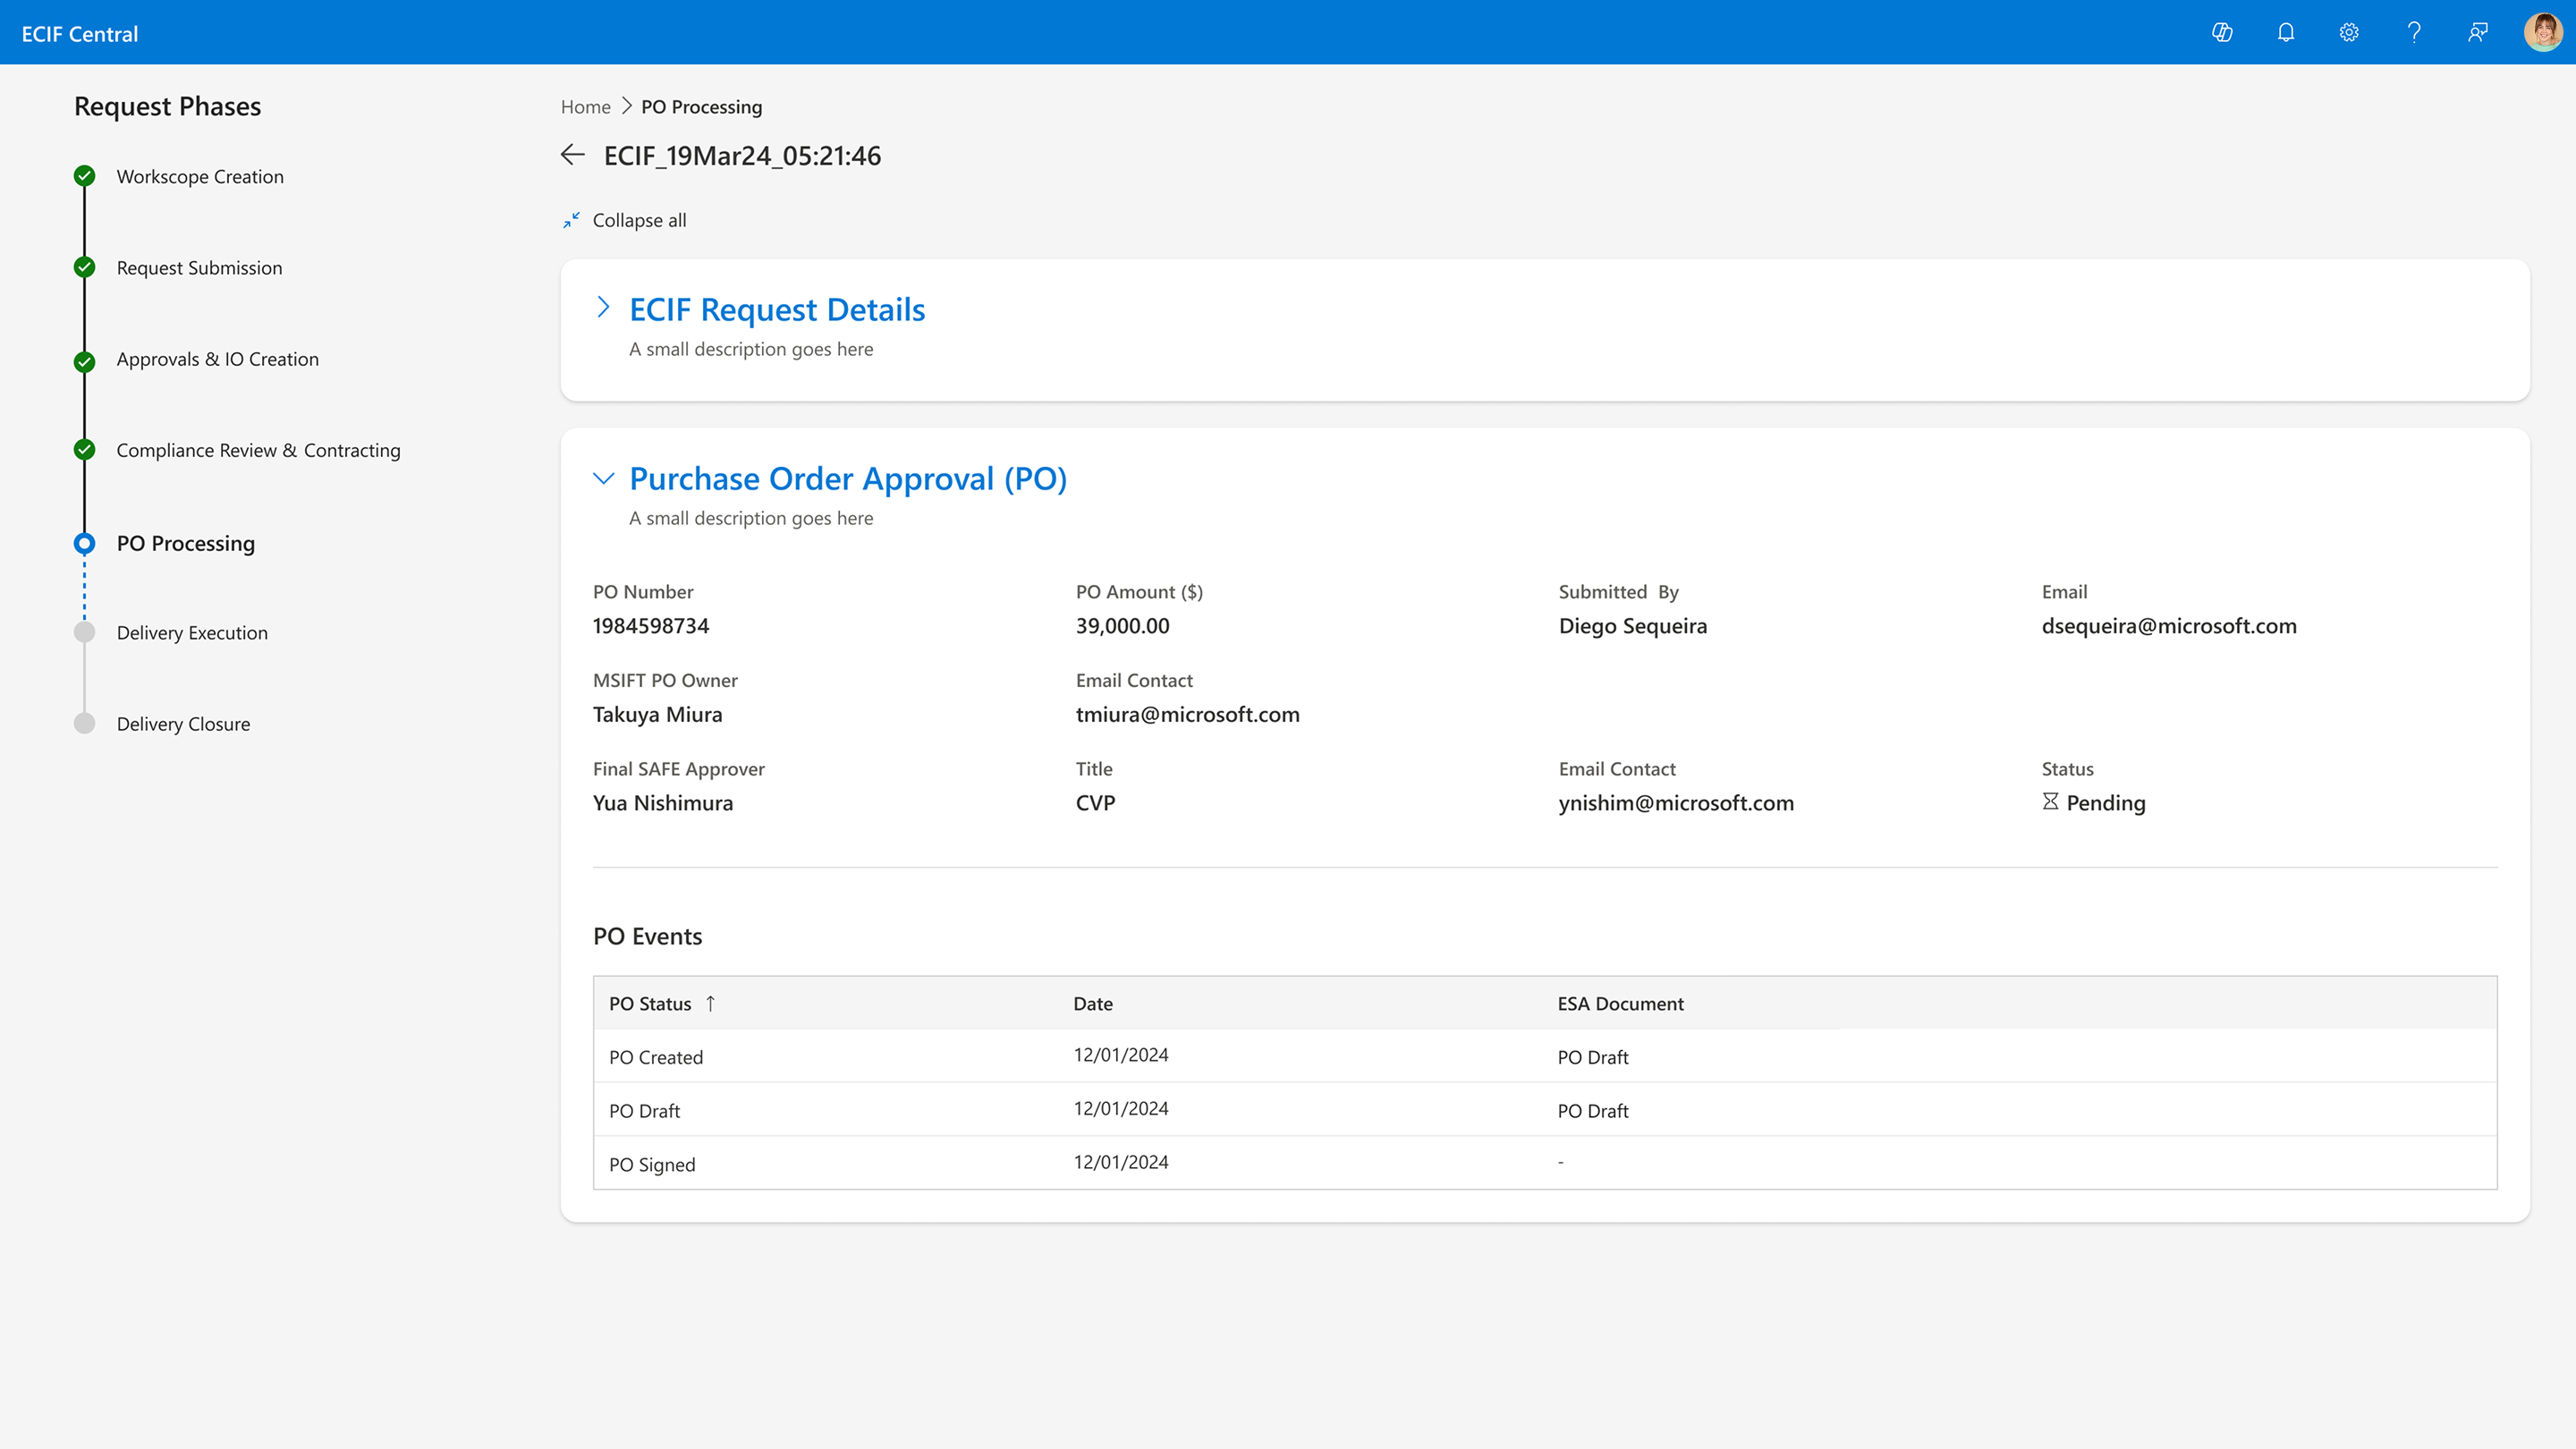Click the Home breadcrumb link
2576x1449 pixels.
click(x=585, y=107)
